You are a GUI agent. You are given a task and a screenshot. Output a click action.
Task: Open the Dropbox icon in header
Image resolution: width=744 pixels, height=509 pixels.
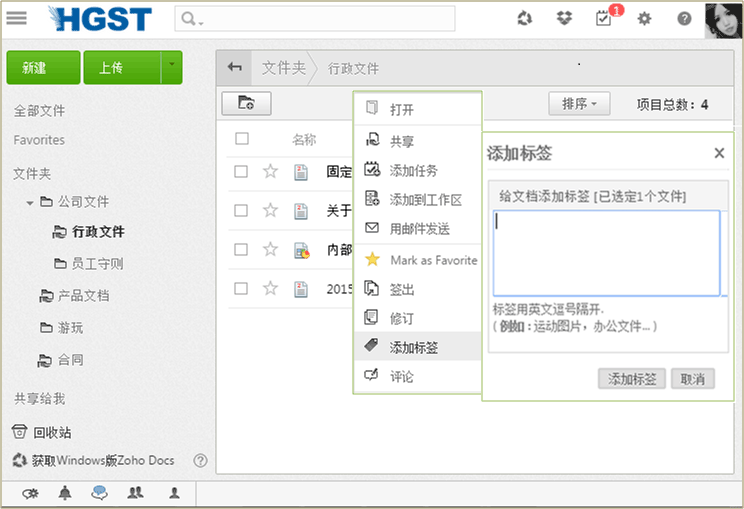pos(564,19)
